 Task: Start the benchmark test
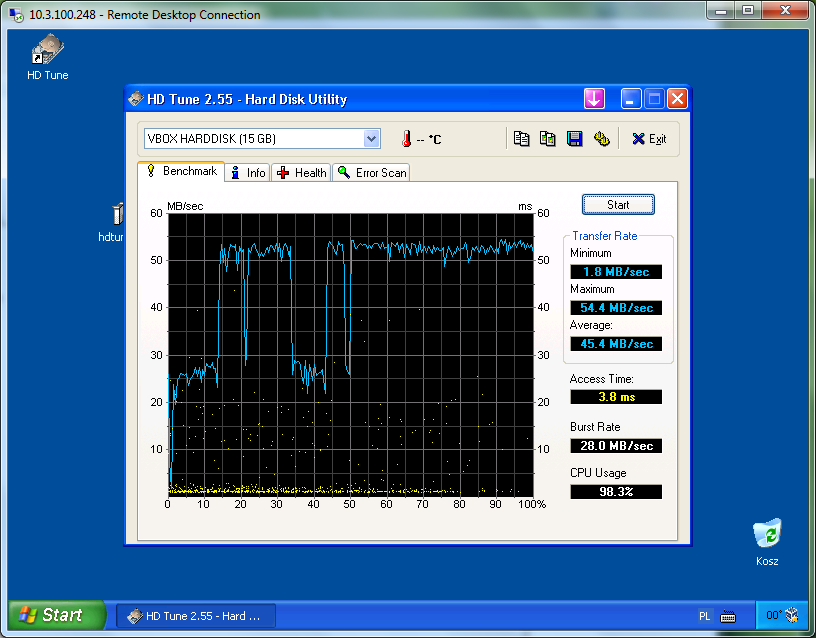[x=618, y=205]
